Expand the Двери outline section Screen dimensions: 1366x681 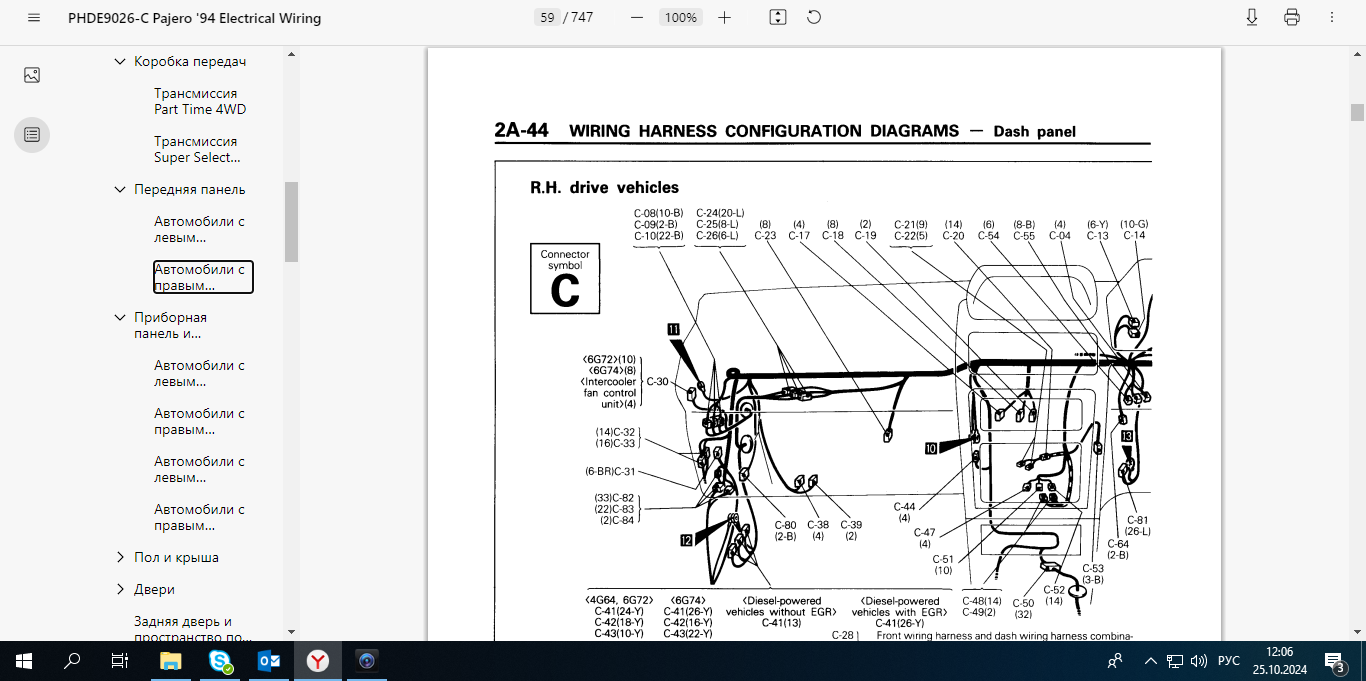[x=120, y=590]
